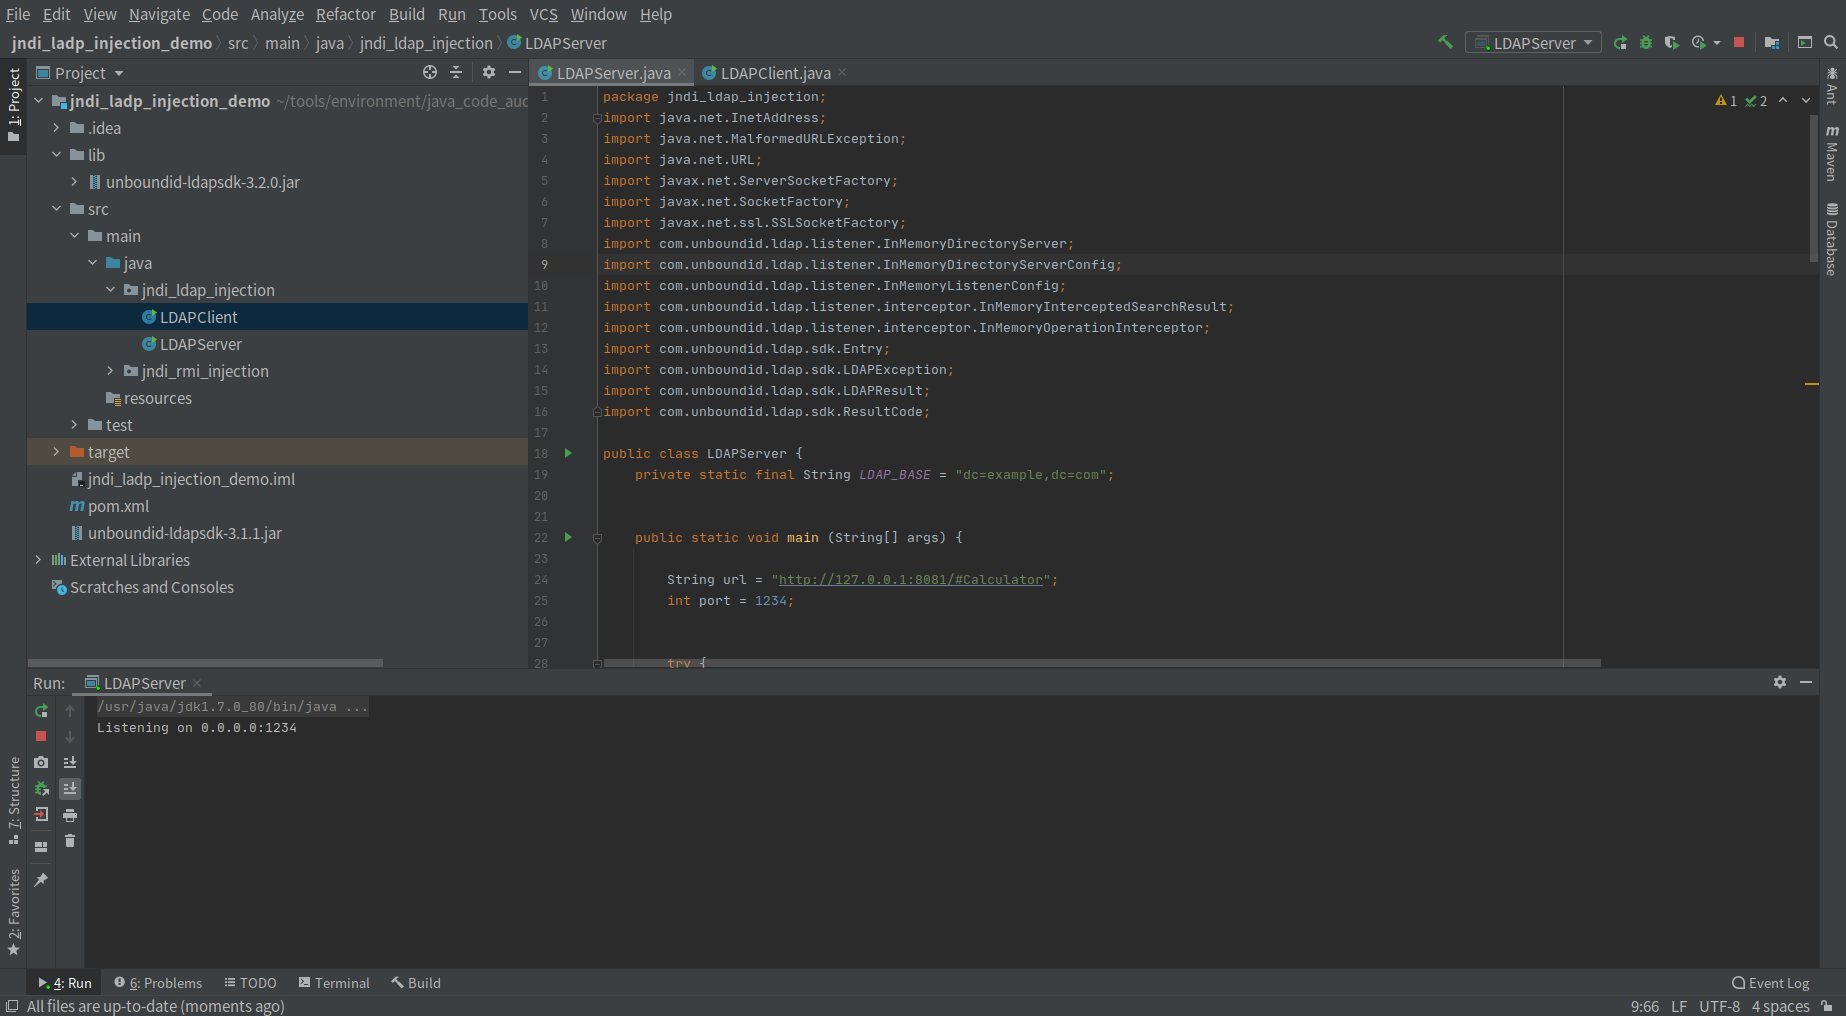Collapse all in Project panel
1846x1016 pixels.
(456, 72)
